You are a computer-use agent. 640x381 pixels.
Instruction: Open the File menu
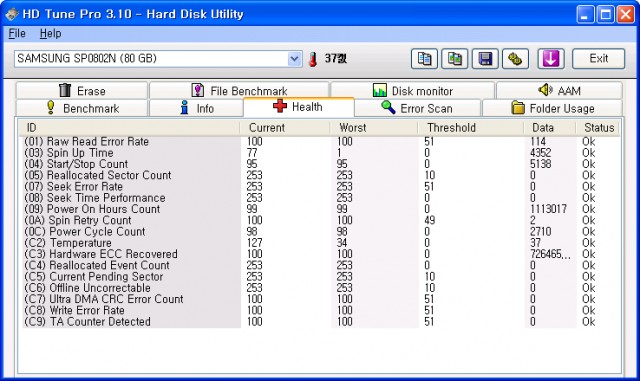(17, 33)
